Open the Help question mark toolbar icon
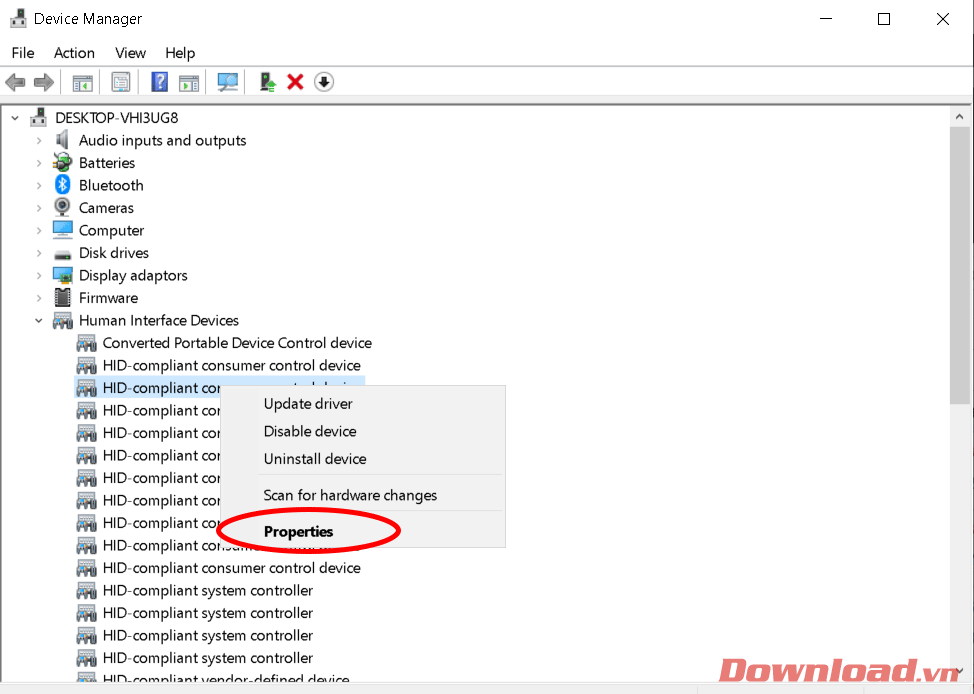This screenshot has height=694, width=974. tap(160, 82)
